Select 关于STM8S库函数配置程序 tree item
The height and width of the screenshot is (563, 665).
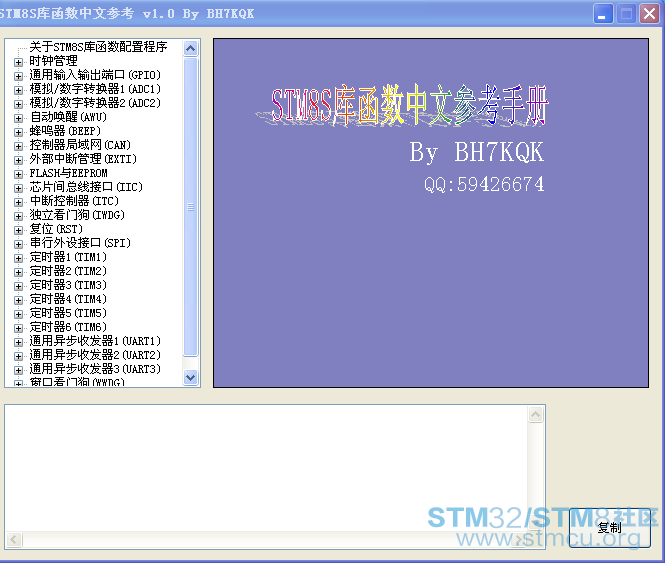98,47
